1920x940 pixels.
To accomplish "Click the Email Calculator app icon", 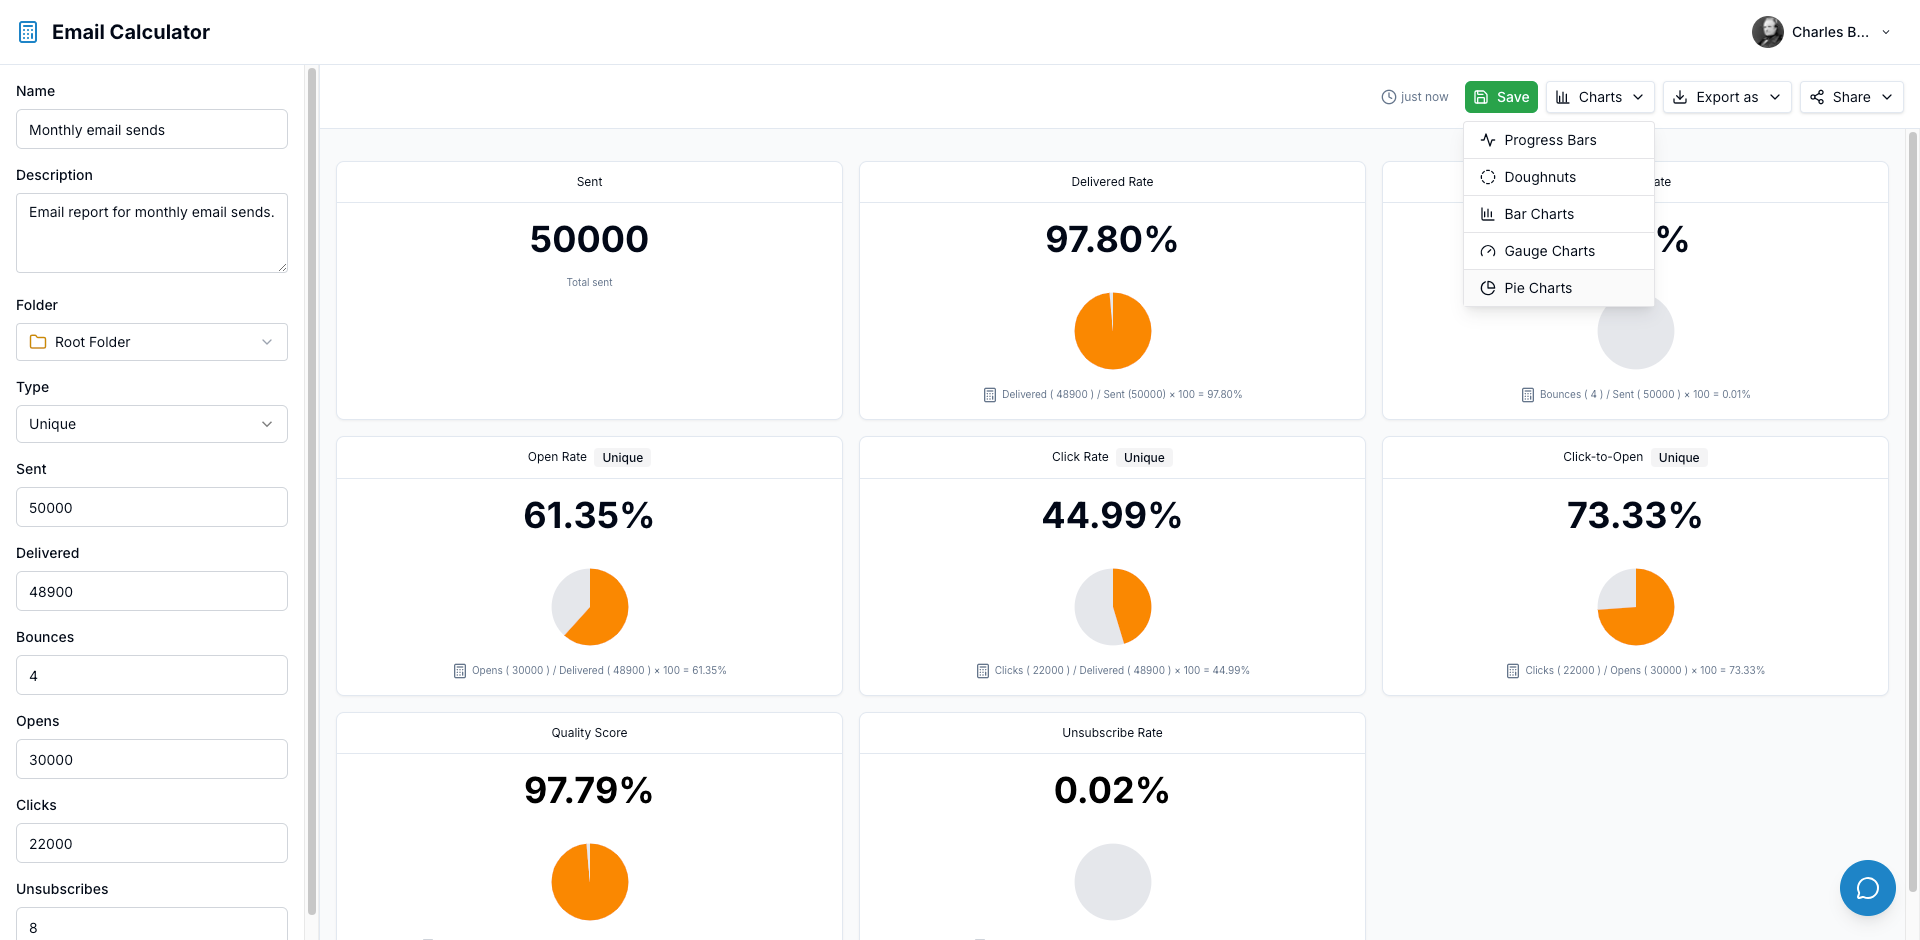I will (27, 31).
